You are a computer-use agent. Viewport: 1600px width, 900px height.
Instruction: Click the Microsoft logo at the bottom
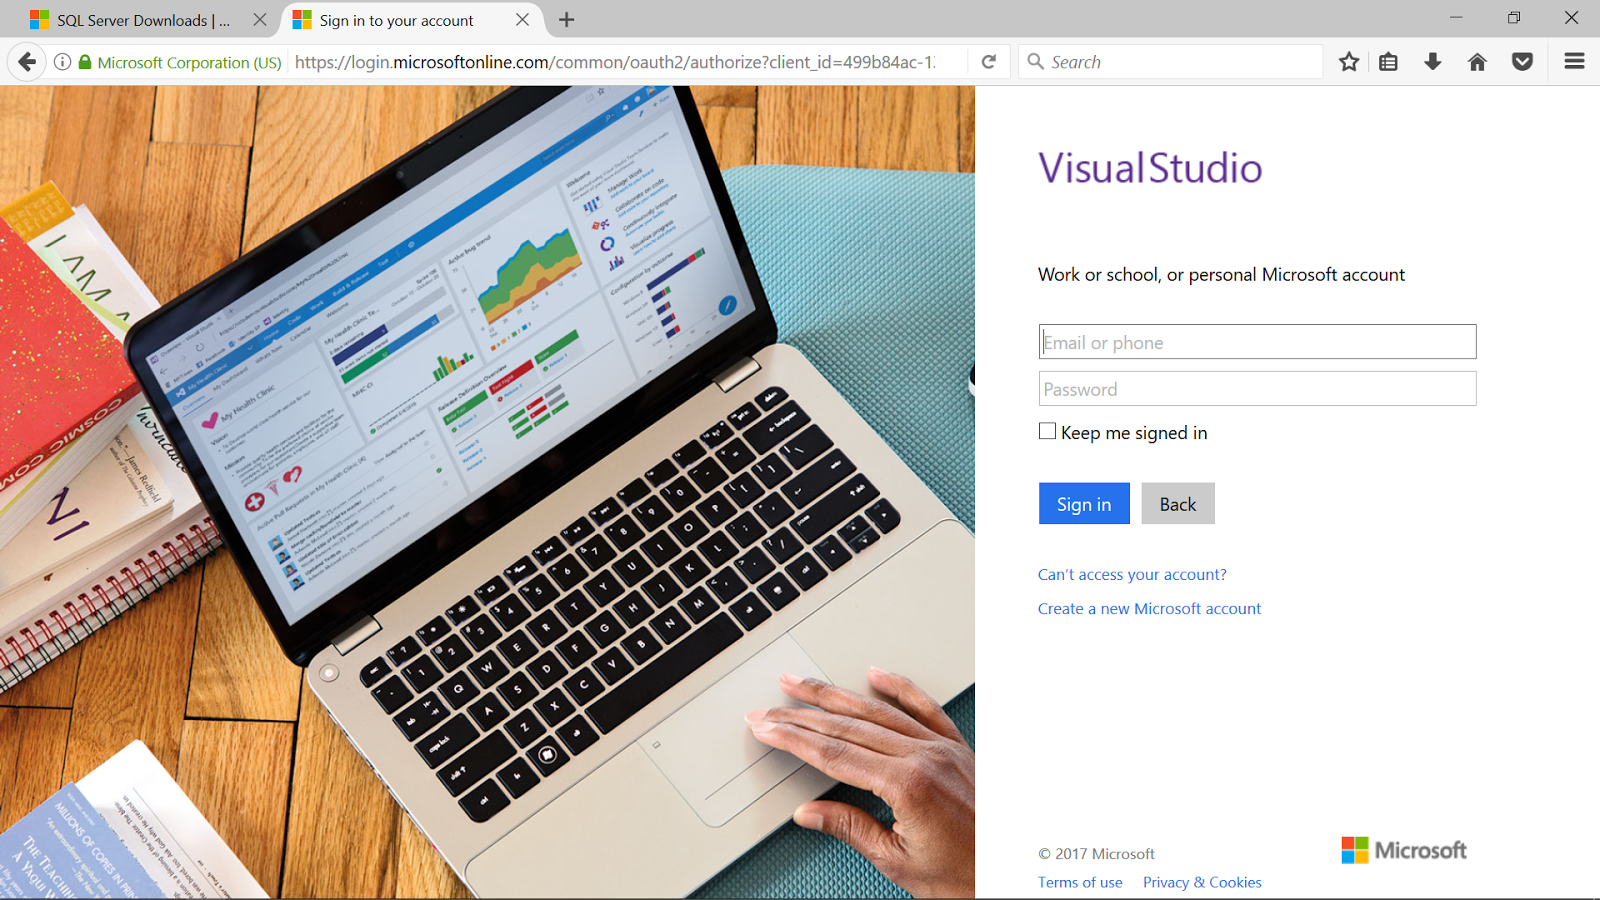tap(1402, 849)
